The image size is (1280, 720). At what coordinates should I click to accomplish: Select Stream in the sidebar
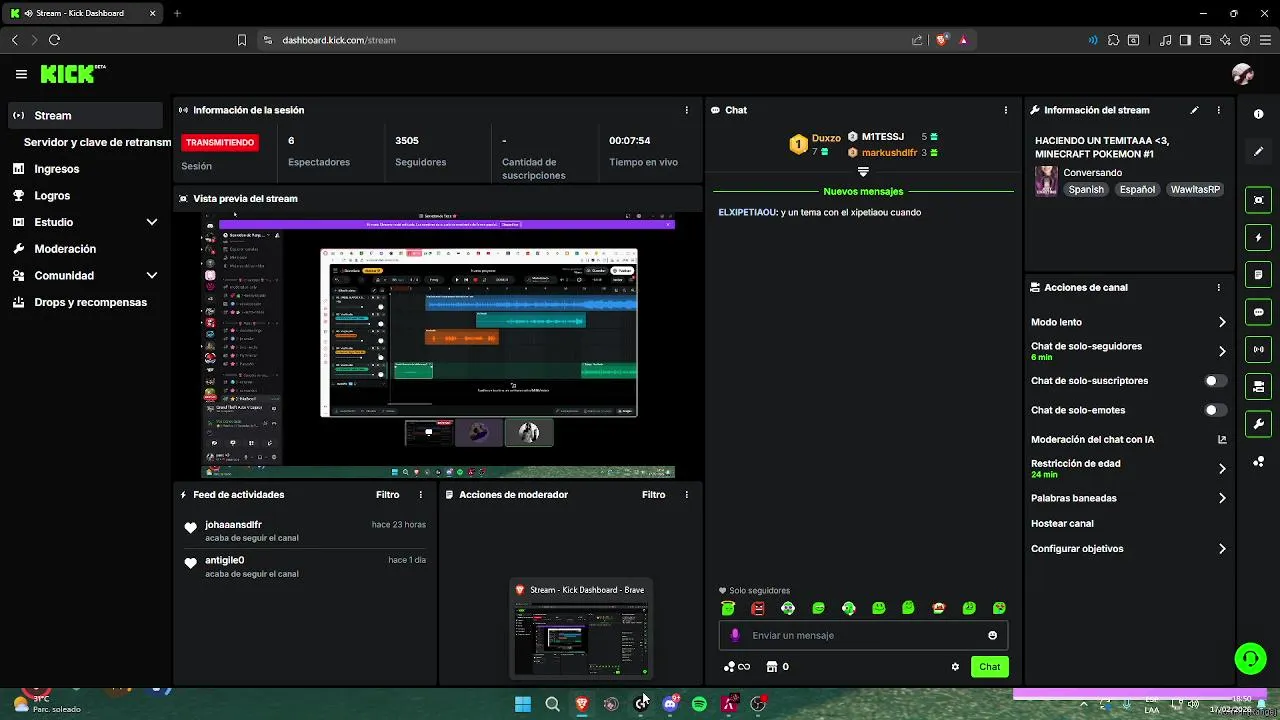pos(85,115)
